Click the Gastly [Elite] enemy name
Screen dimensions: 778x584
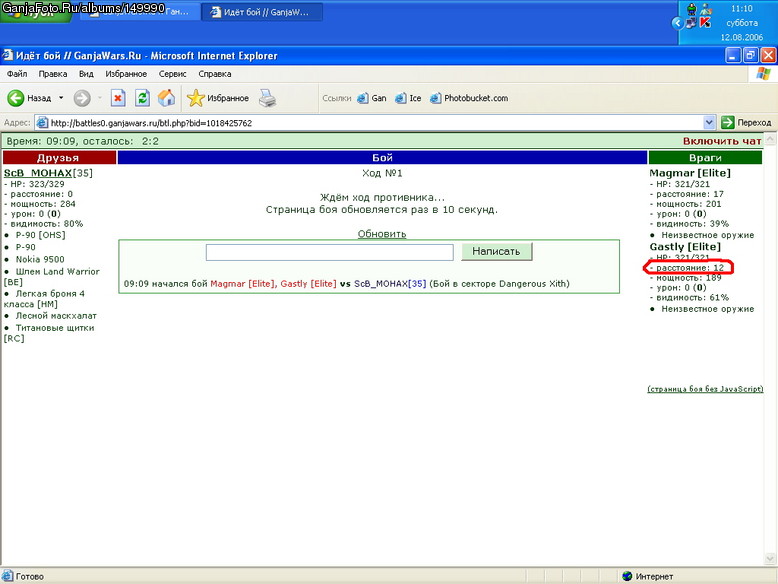[685, 247]
